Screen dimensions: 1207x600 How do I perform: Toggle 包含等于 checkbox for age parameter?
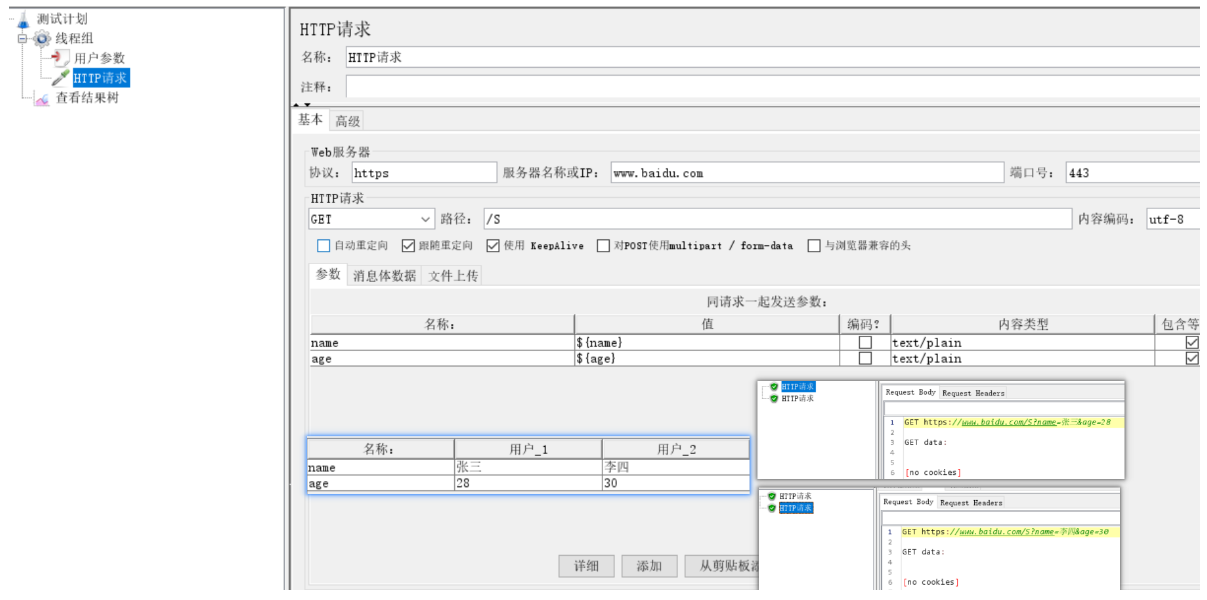click(1192, 358)
